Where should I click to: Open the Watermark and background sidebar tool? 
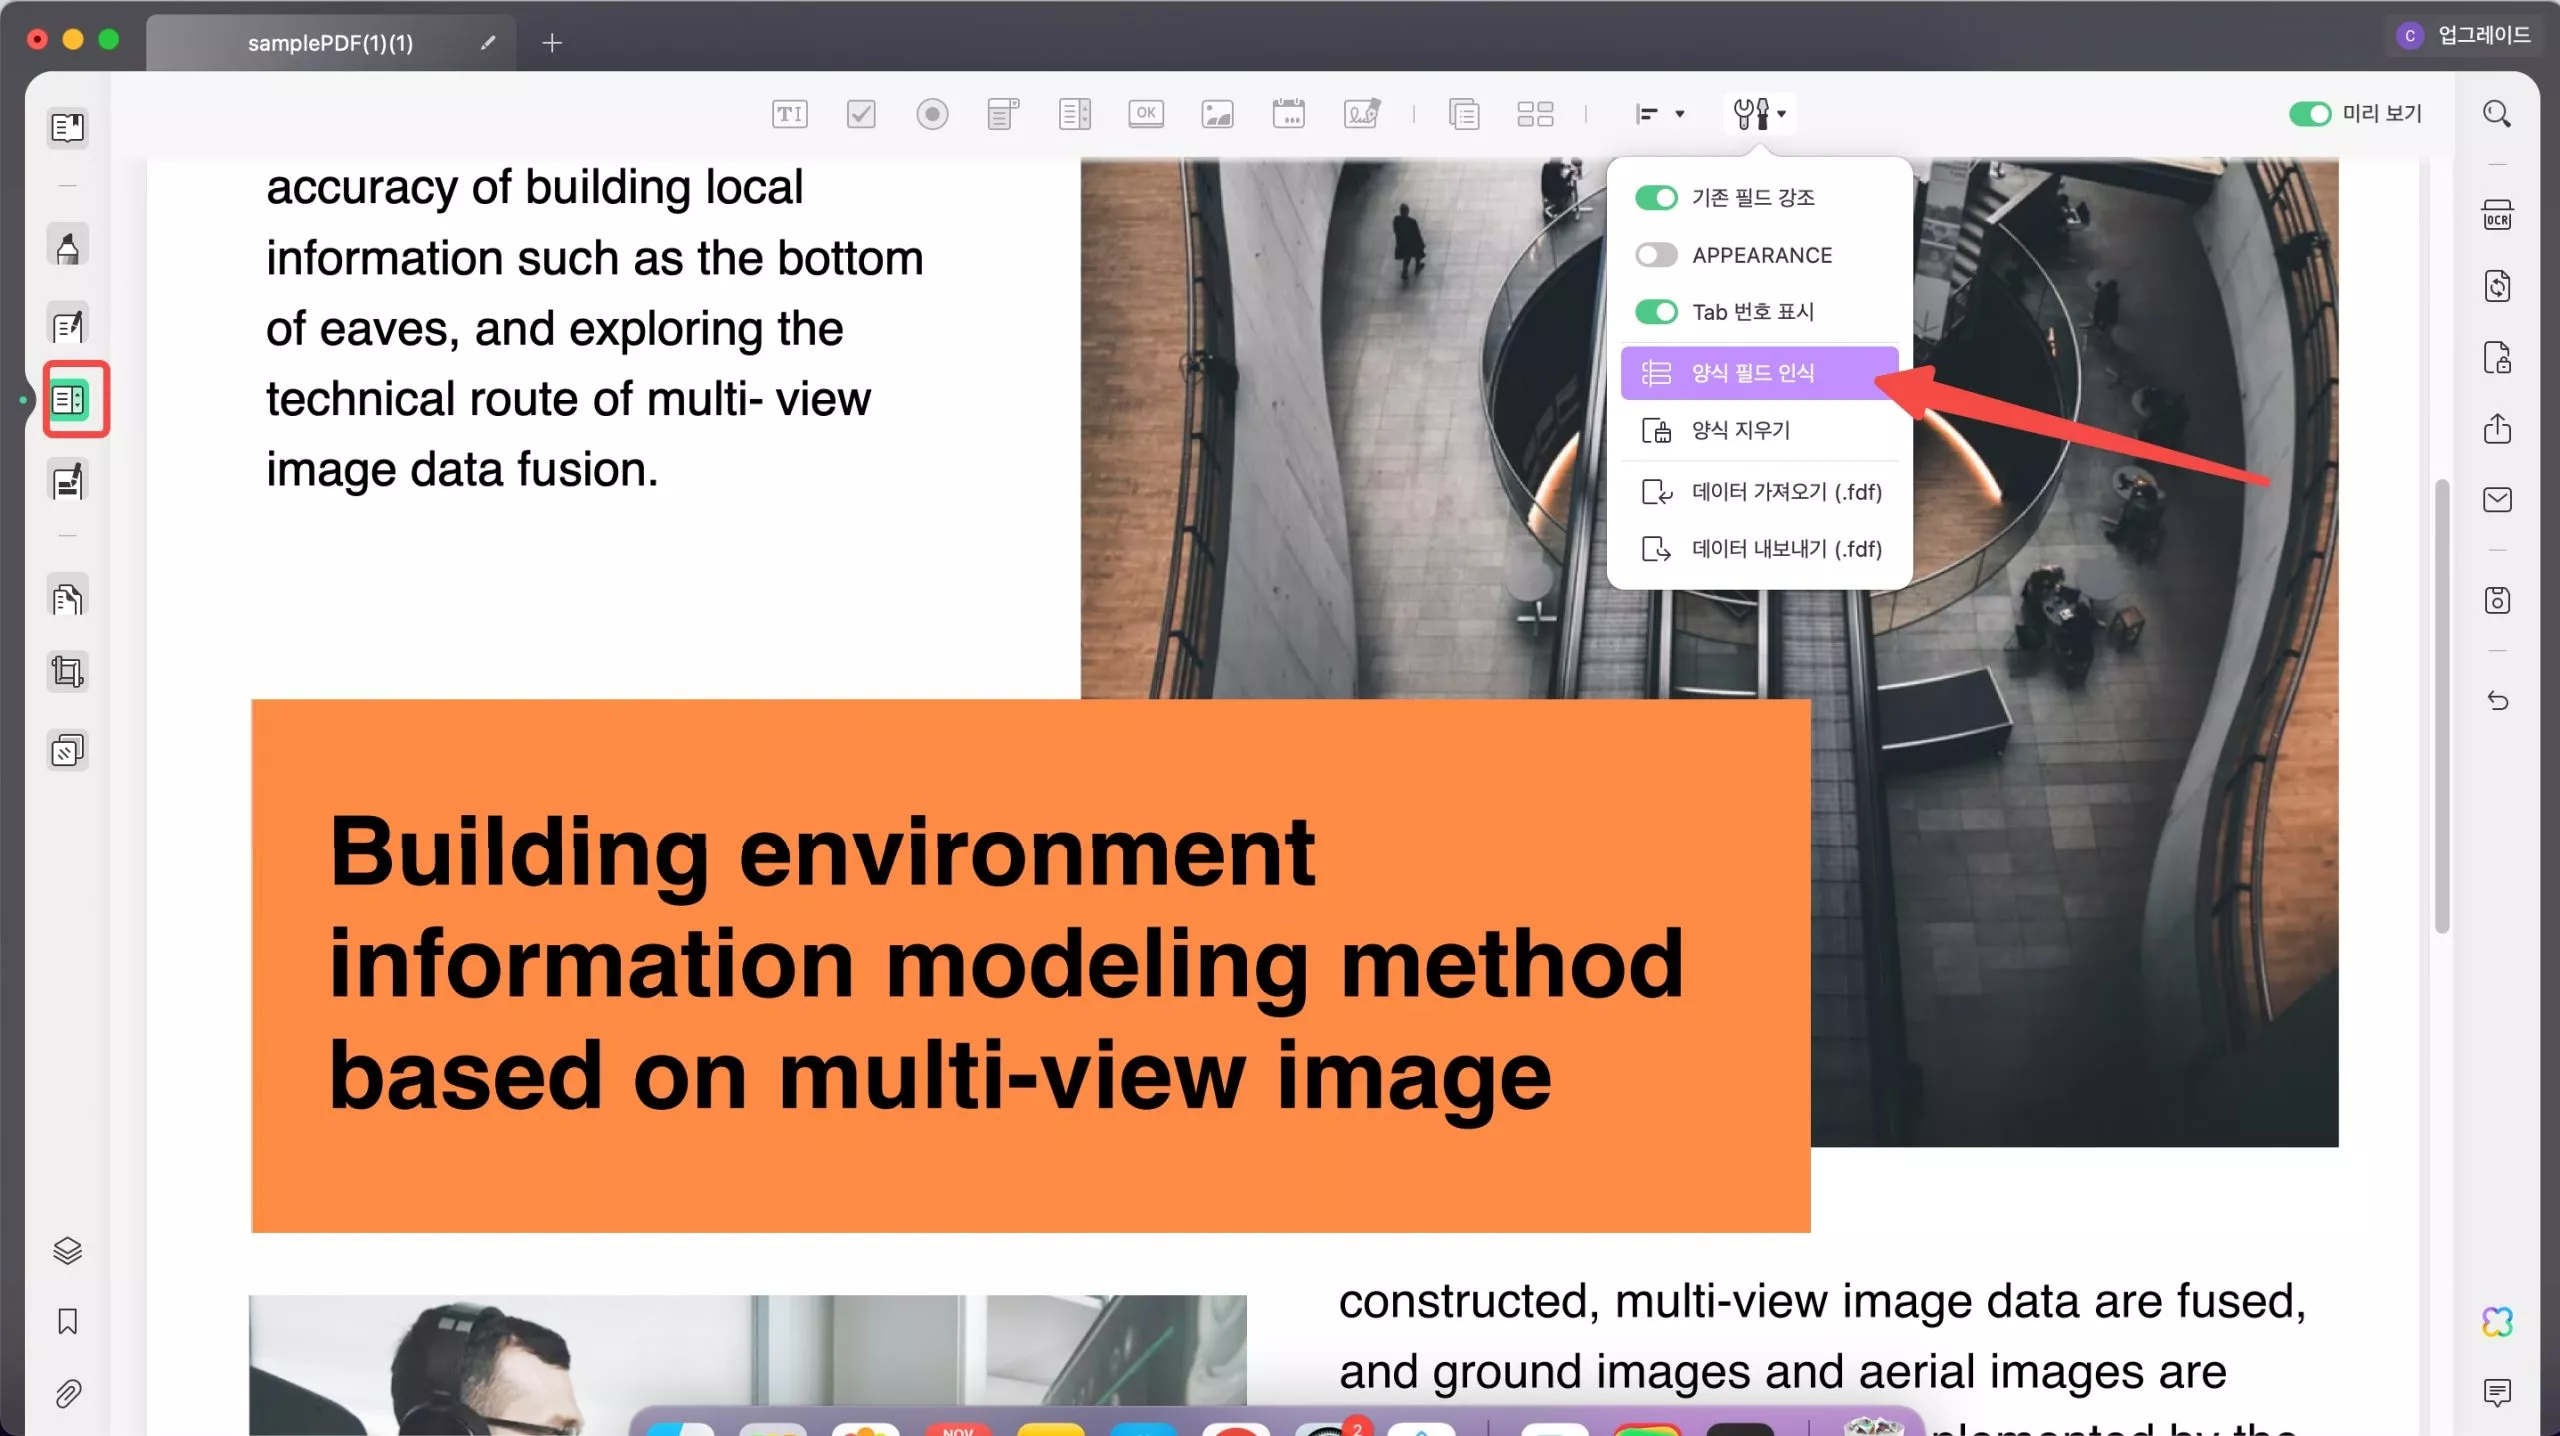click(x=68, y=750)
